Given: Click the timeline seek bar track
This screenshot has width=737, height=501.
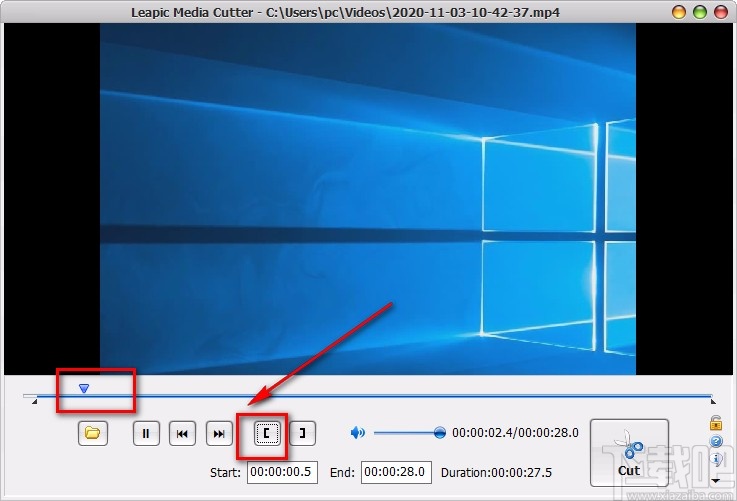Looking at the screenshot, I should pos(368,396).
